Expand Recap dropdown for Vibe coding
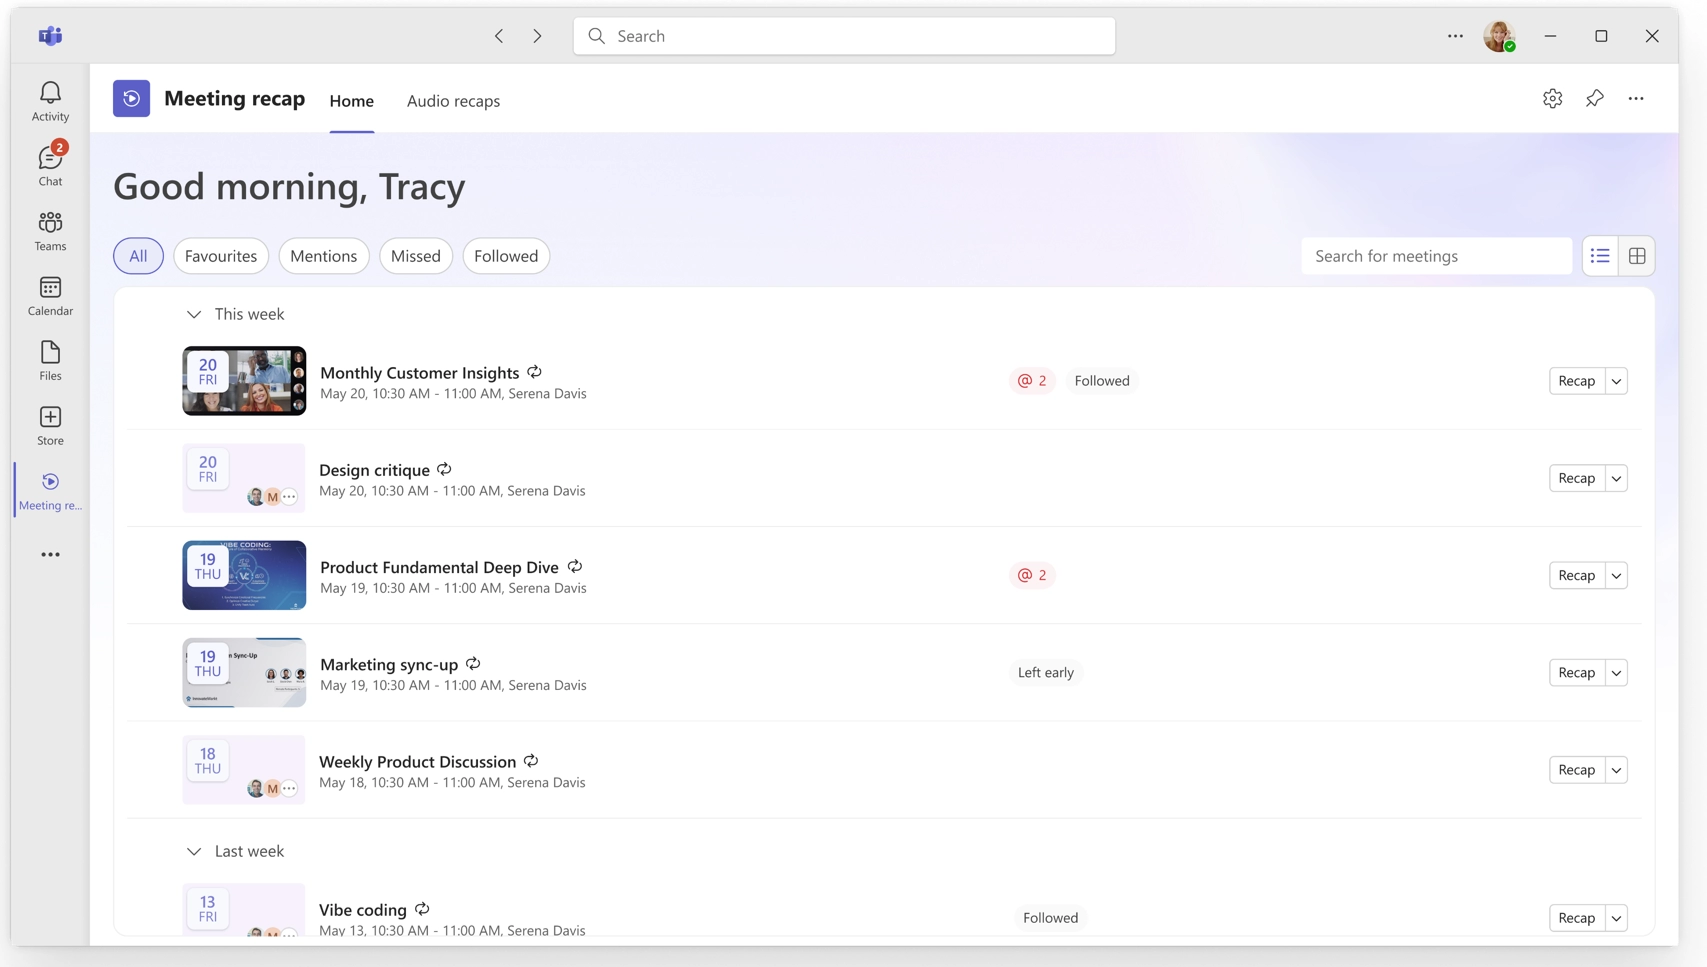Image resolution: width=1707 pixels, height=967 pixels. [x=1616, y=918]
